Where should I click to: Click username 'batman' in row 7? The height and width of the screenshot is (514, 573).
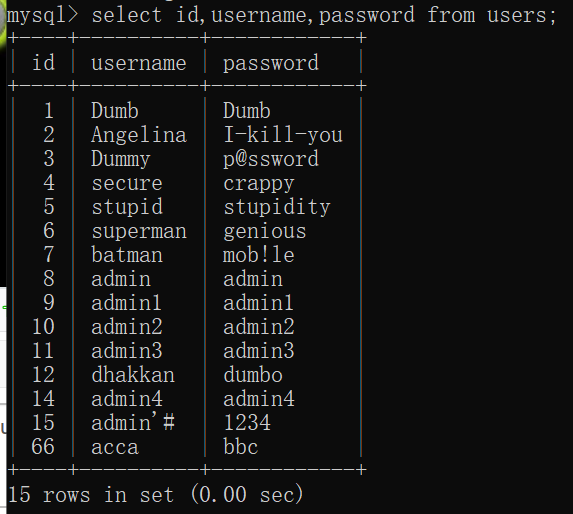click(x=127, y=255)
